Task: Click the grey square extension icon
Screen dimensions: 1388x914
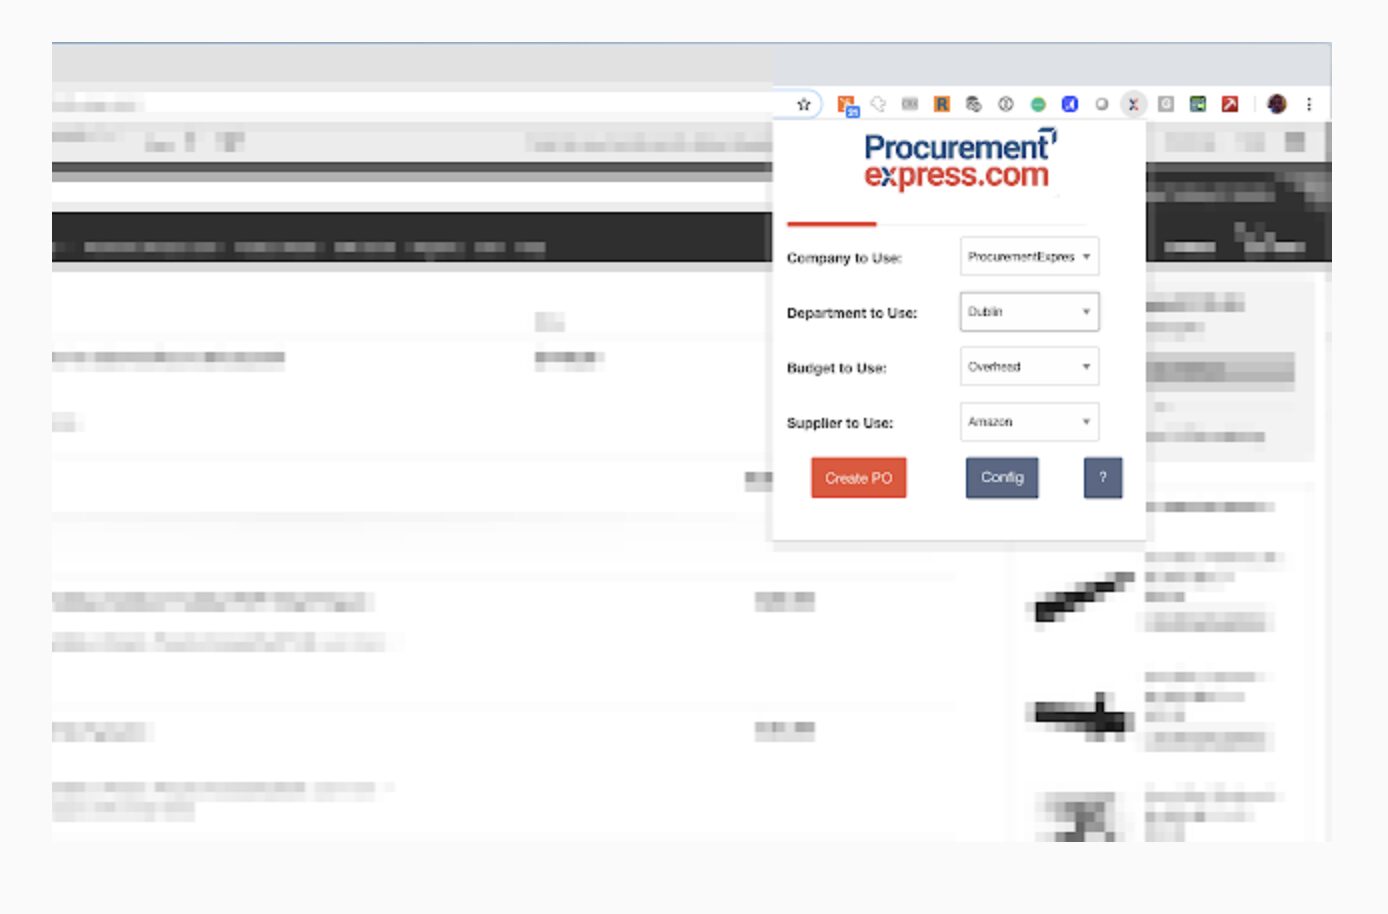Action: [1166, 104]
